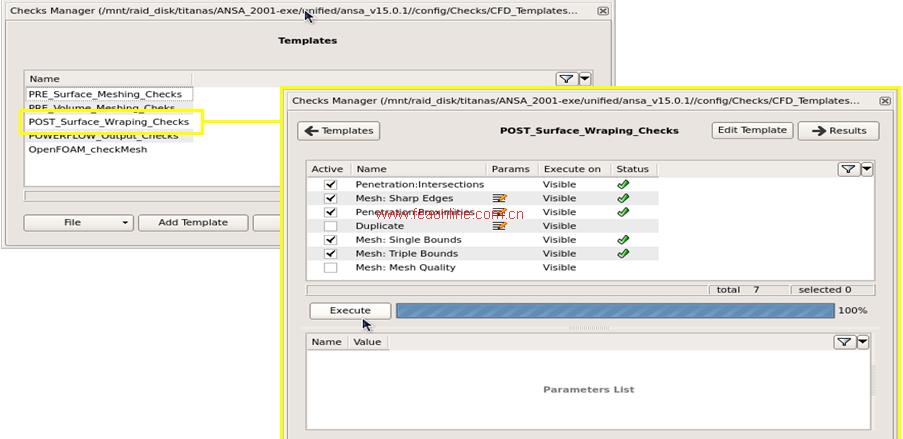Open the params icon for the Duplicate check
Screen dimensions: 903x439
500,226
